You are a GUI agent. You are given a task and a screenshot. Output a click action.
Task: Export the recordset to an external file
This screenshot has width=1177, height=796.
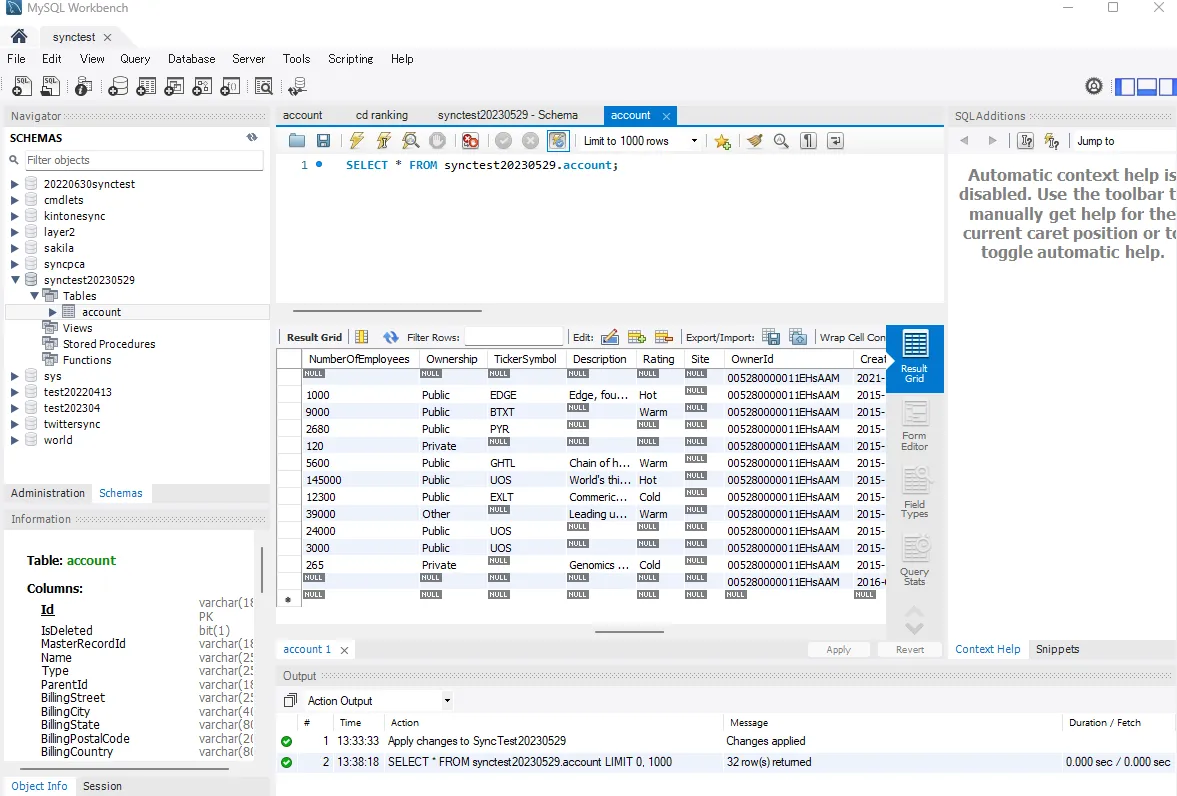[x=770, y=336]
